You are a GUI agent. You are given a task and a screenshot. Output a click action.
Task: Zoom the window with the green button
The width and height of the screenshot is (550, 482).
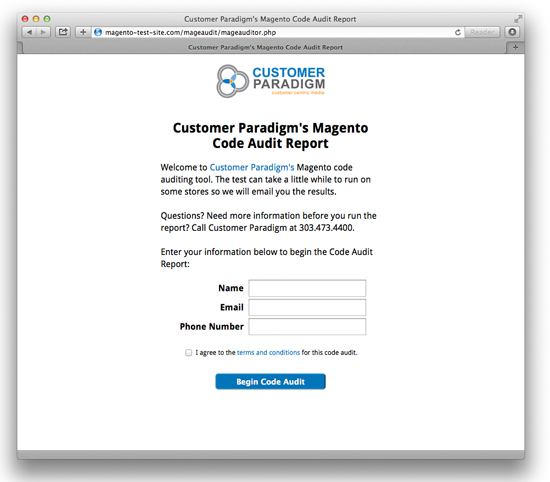47,19
